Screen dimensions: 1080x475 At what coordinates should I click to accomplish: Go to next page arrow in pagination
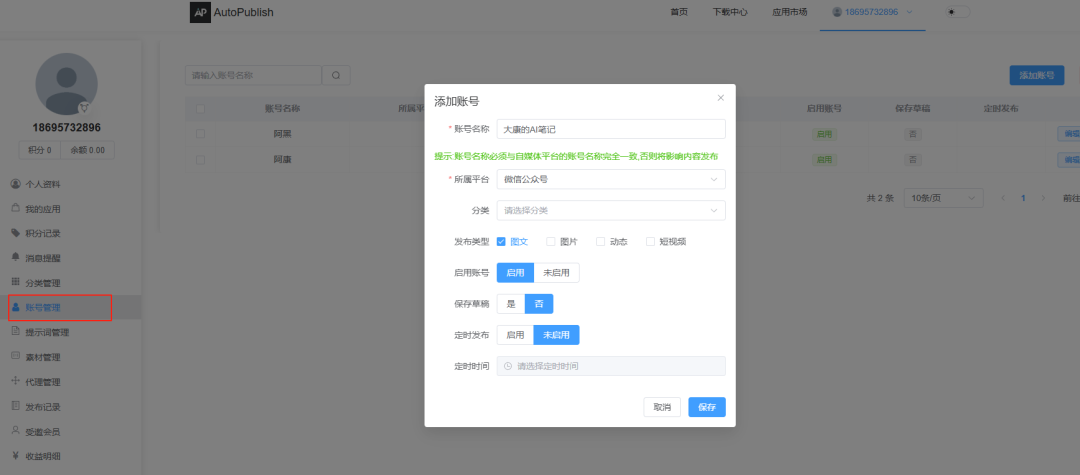(1043, 198)
